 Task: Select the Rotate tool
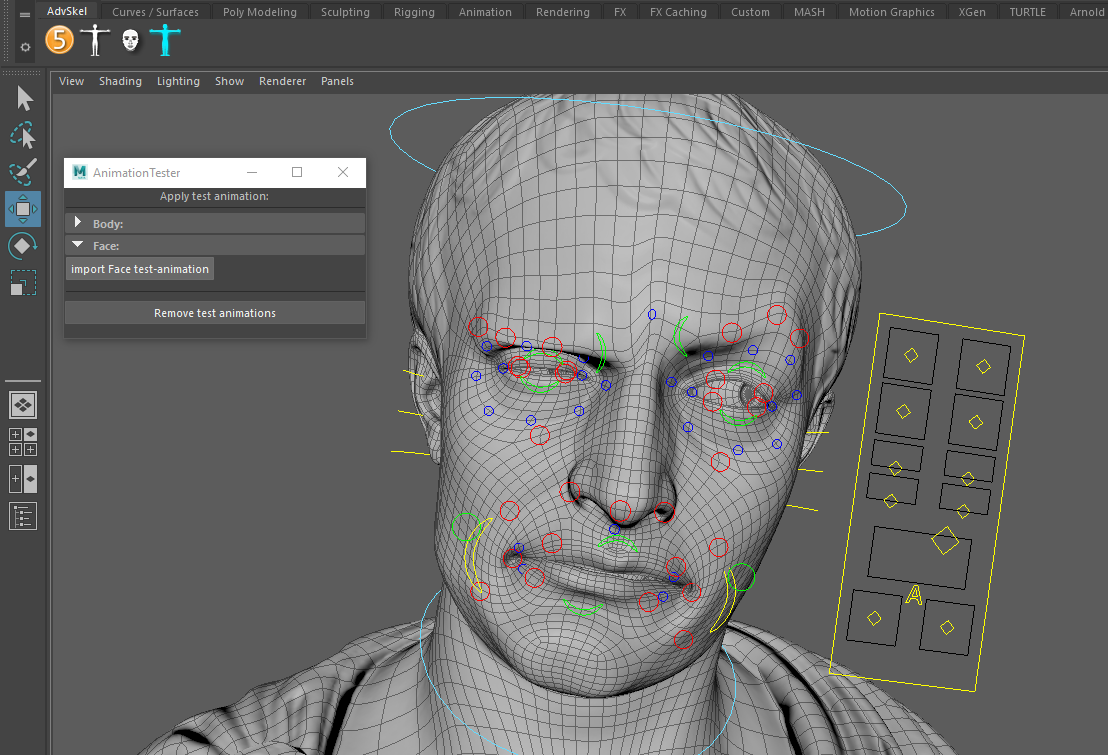click(23, 245)
